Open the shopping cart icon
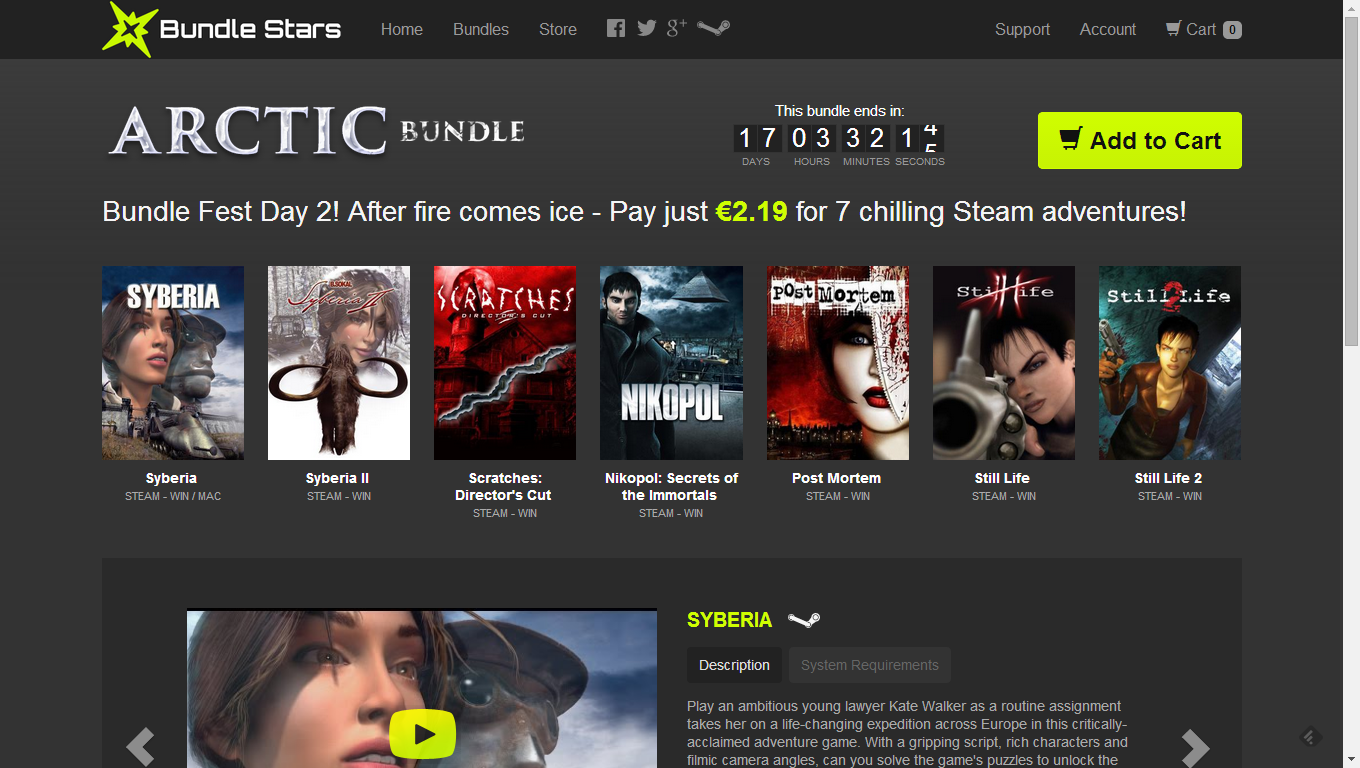 tap(1176, 28)
